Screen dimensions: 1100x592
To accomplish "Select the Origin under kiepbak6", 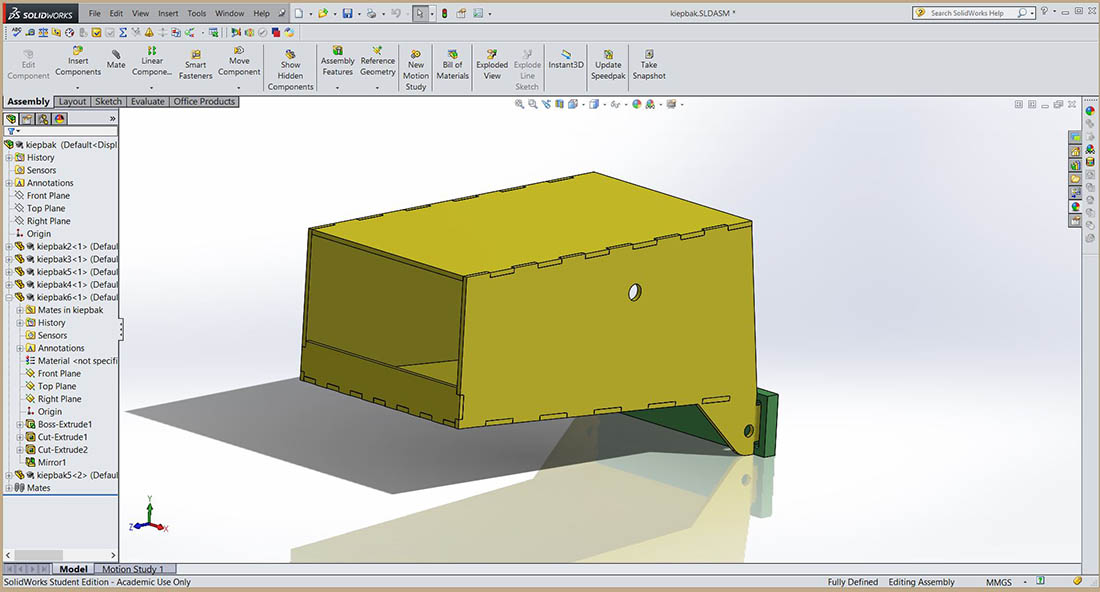I will (x=49, y=412).
